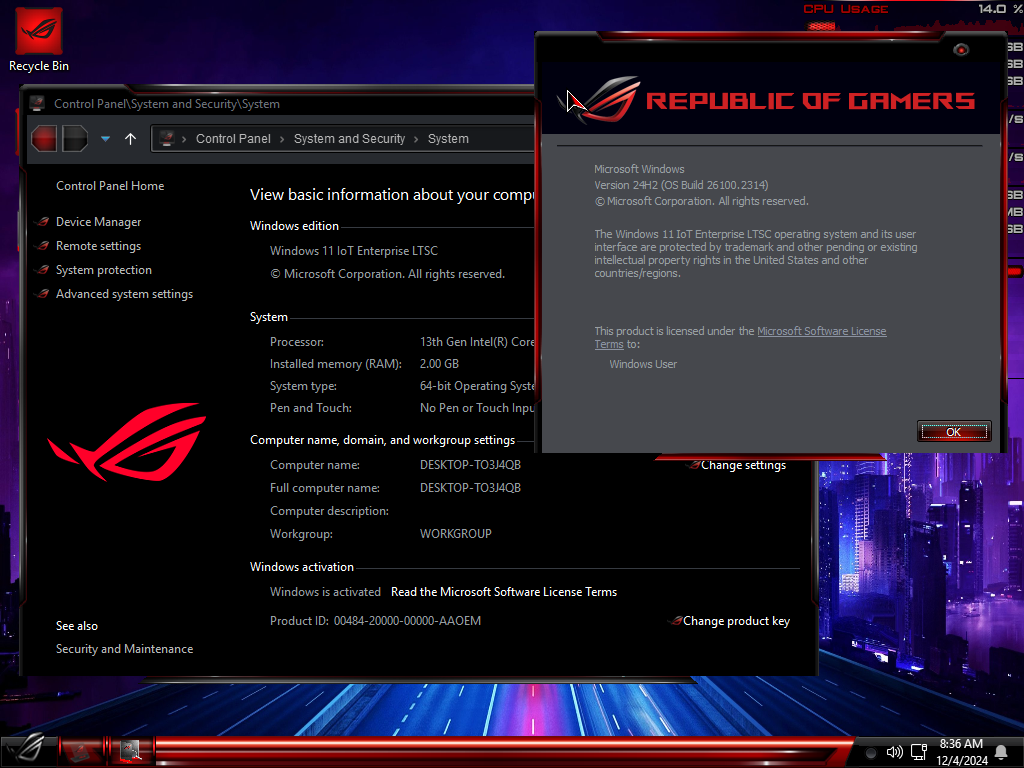Open Control Panel Home link
Viewport: 1024px width, 768px height.
pos(110,185)
